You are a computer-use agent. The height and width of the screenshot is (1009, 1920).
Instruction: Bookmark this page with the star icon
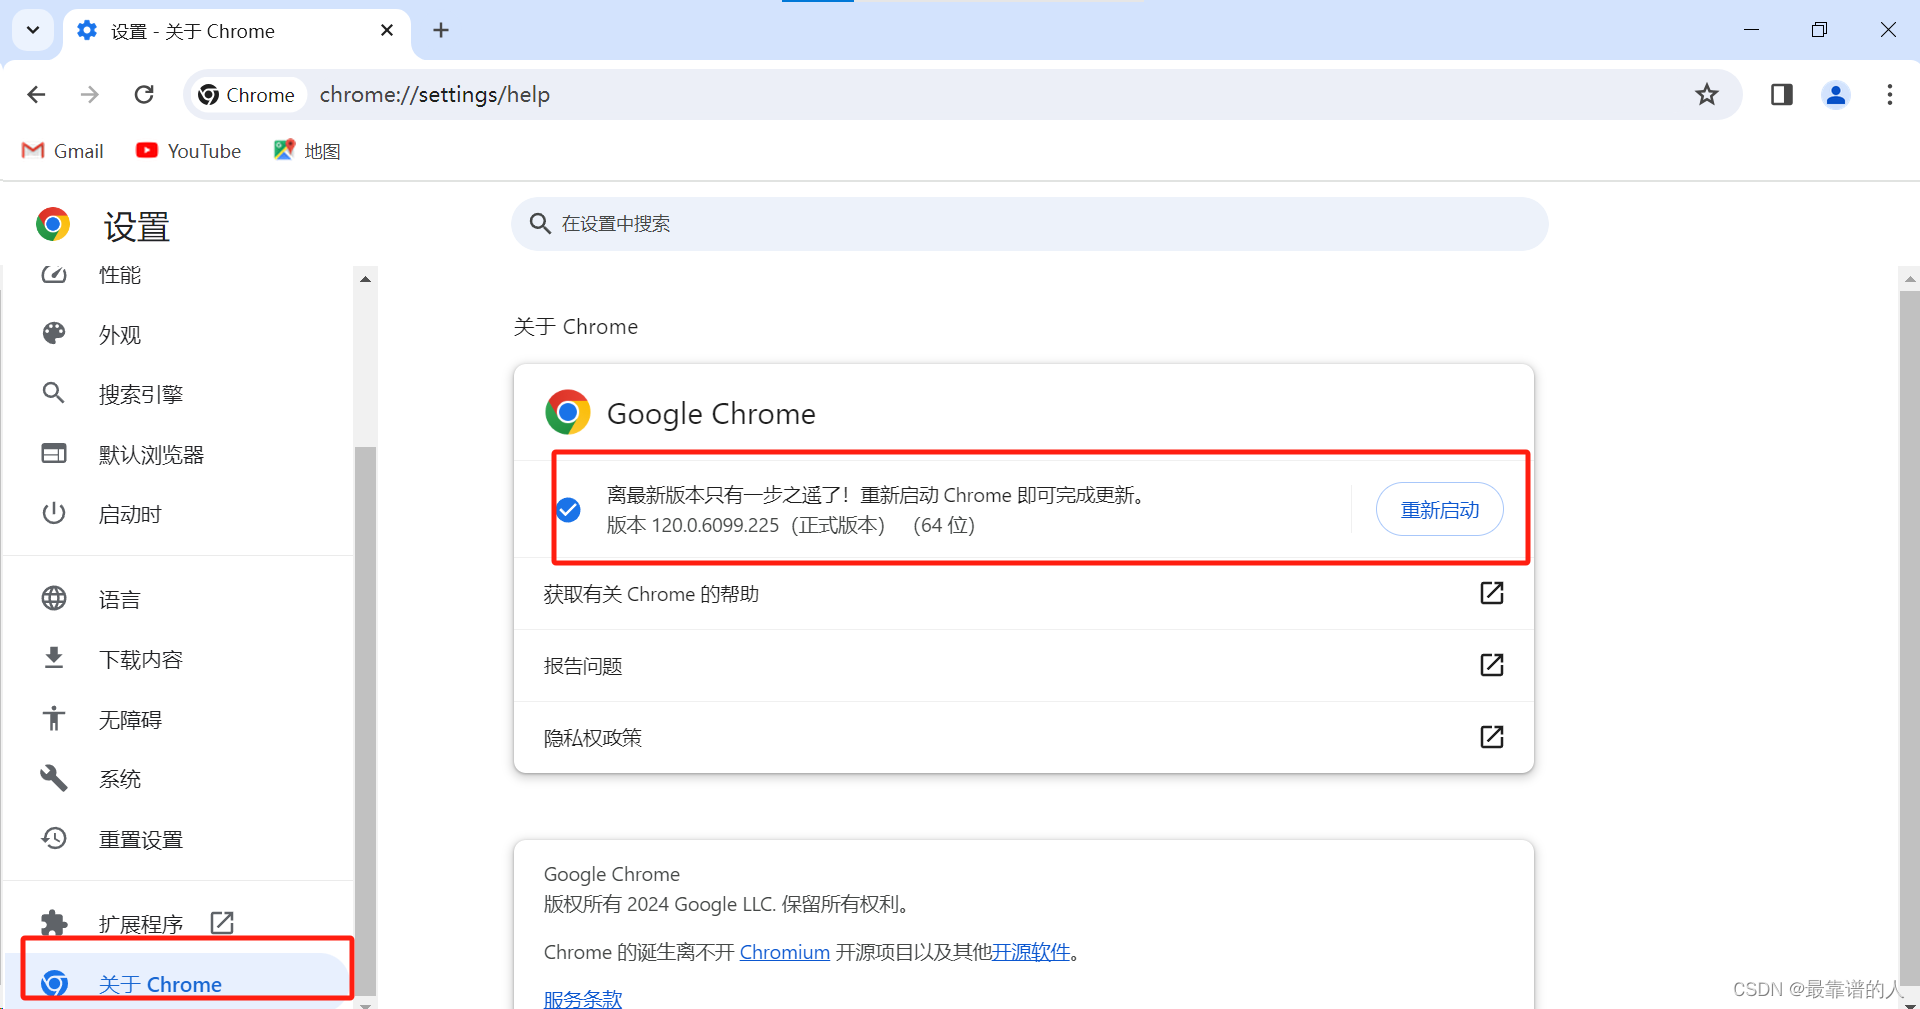pyautogui.click(x=1707, y=95)
